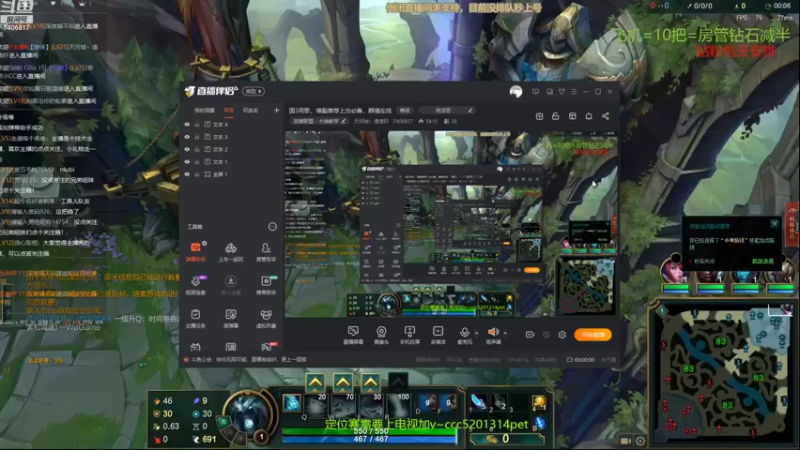
Task: Add a multimedia source
Action: [438, 335]
